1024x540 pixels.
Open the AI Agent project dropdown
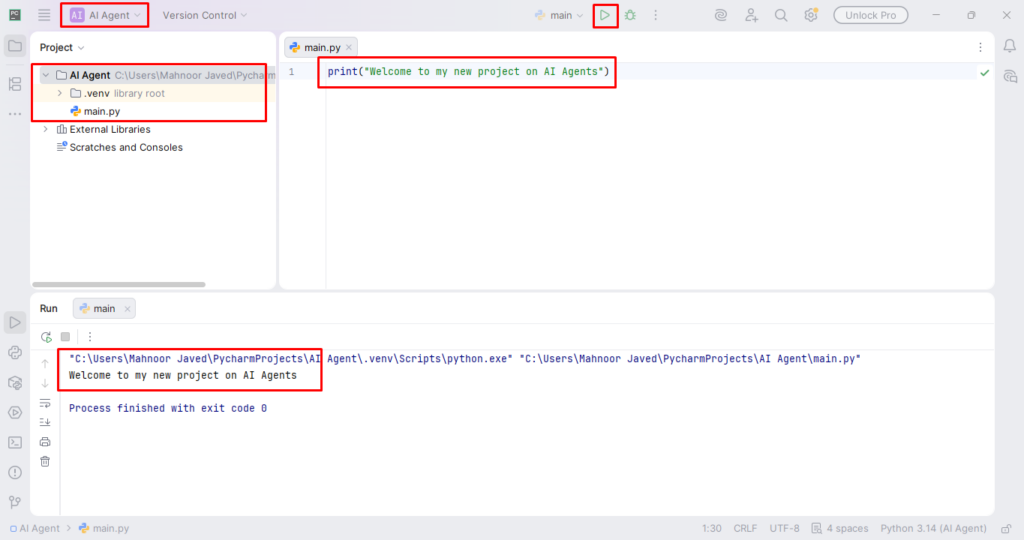pyautogui.click(x=105, y=15)
